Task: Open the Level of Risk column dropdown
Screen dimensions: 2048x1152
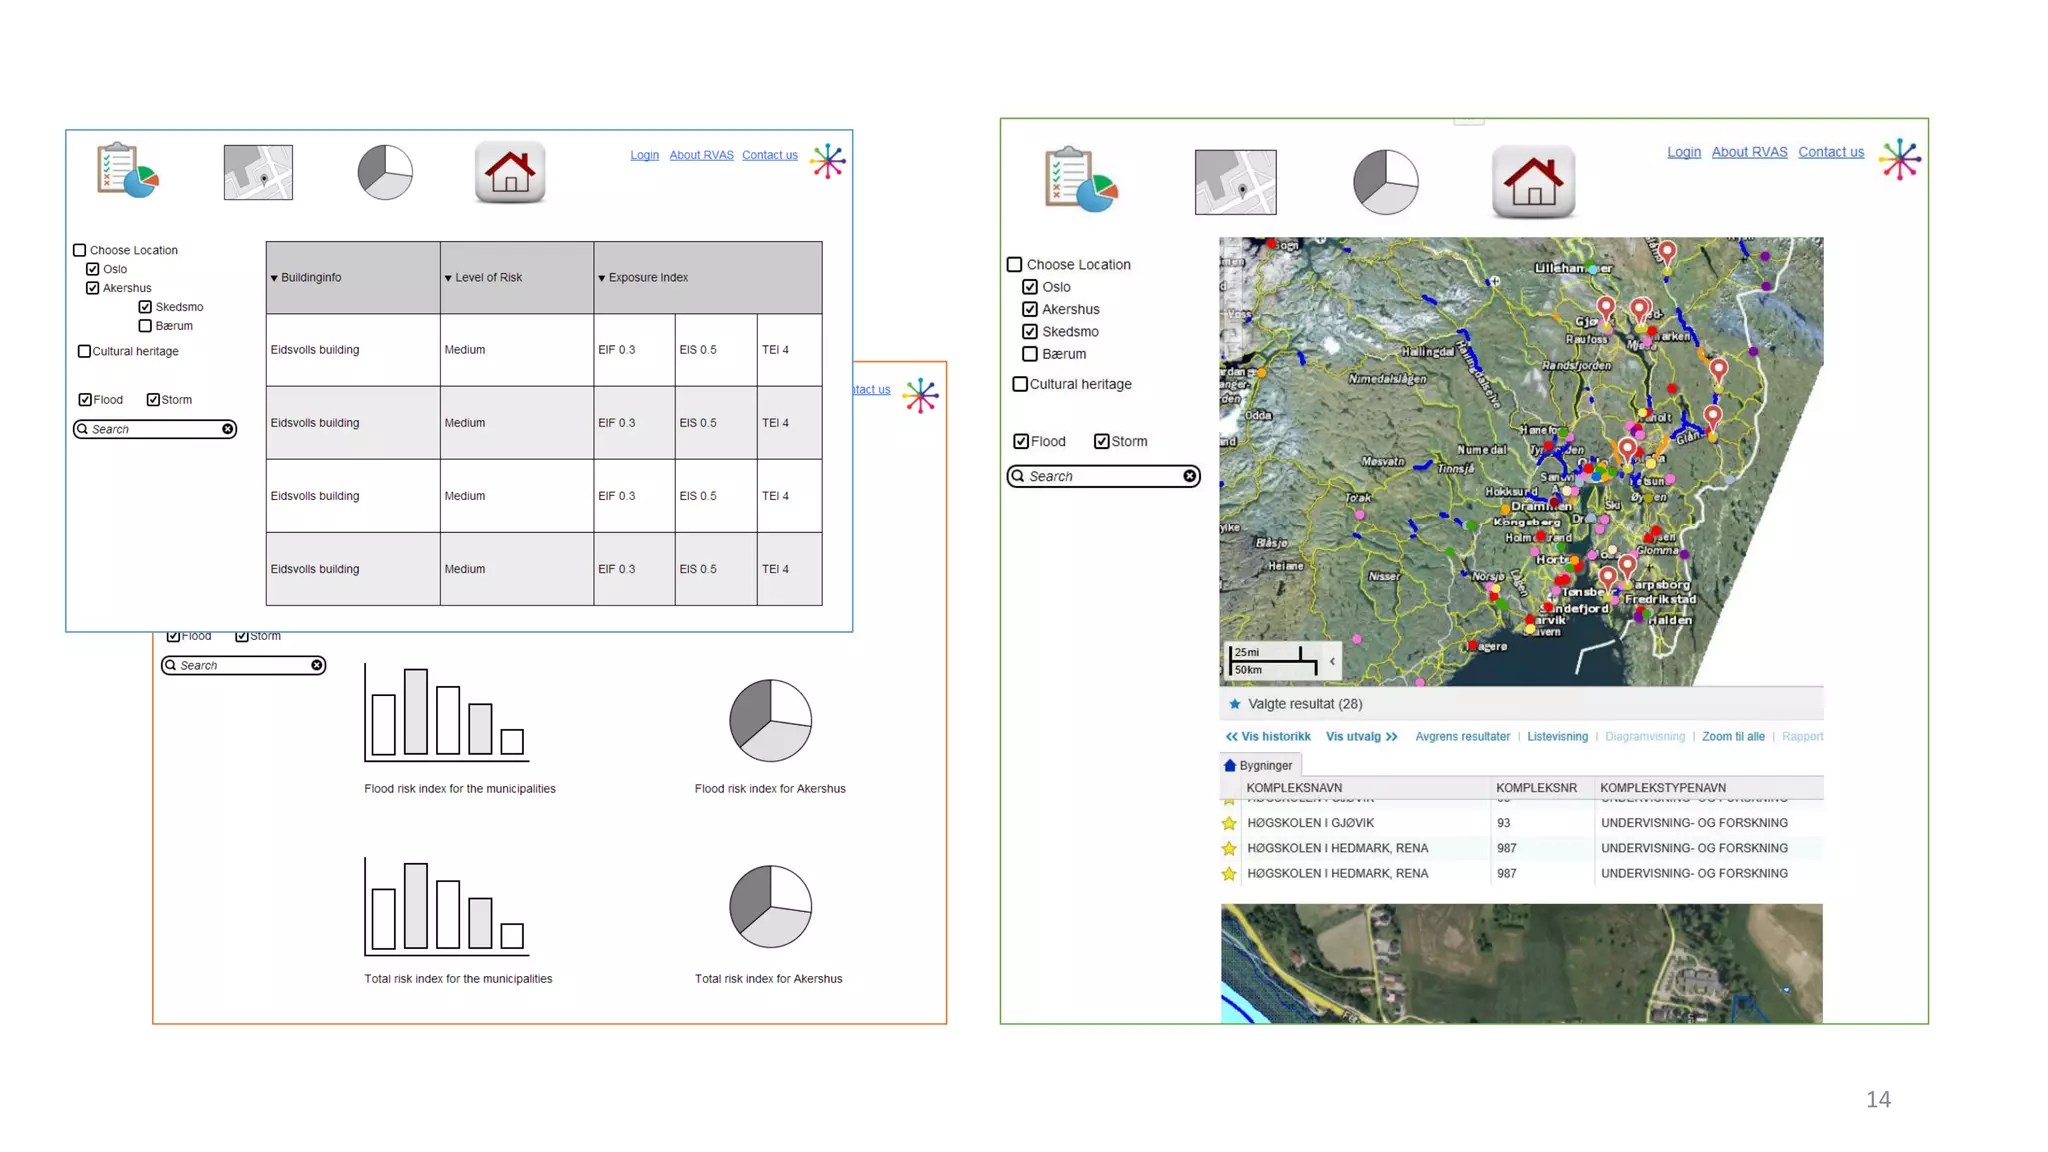Action: point(448,278)
